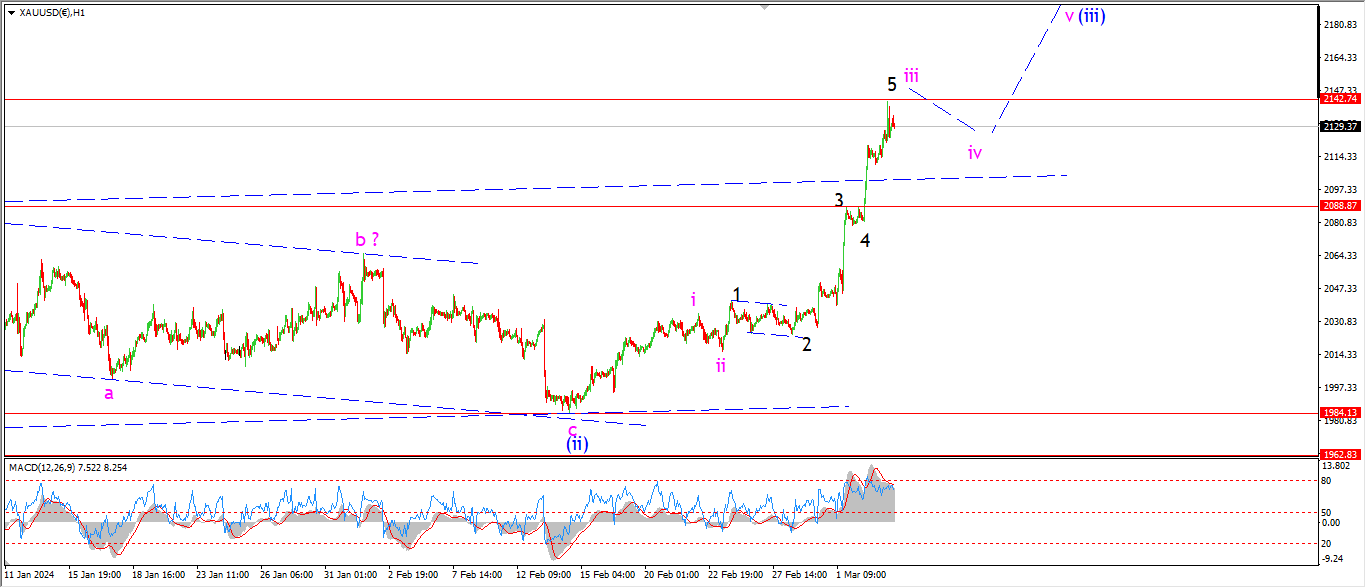
Task: Click the '1 Mar 09:00' time axis label
Action: (x=861, y=575)
